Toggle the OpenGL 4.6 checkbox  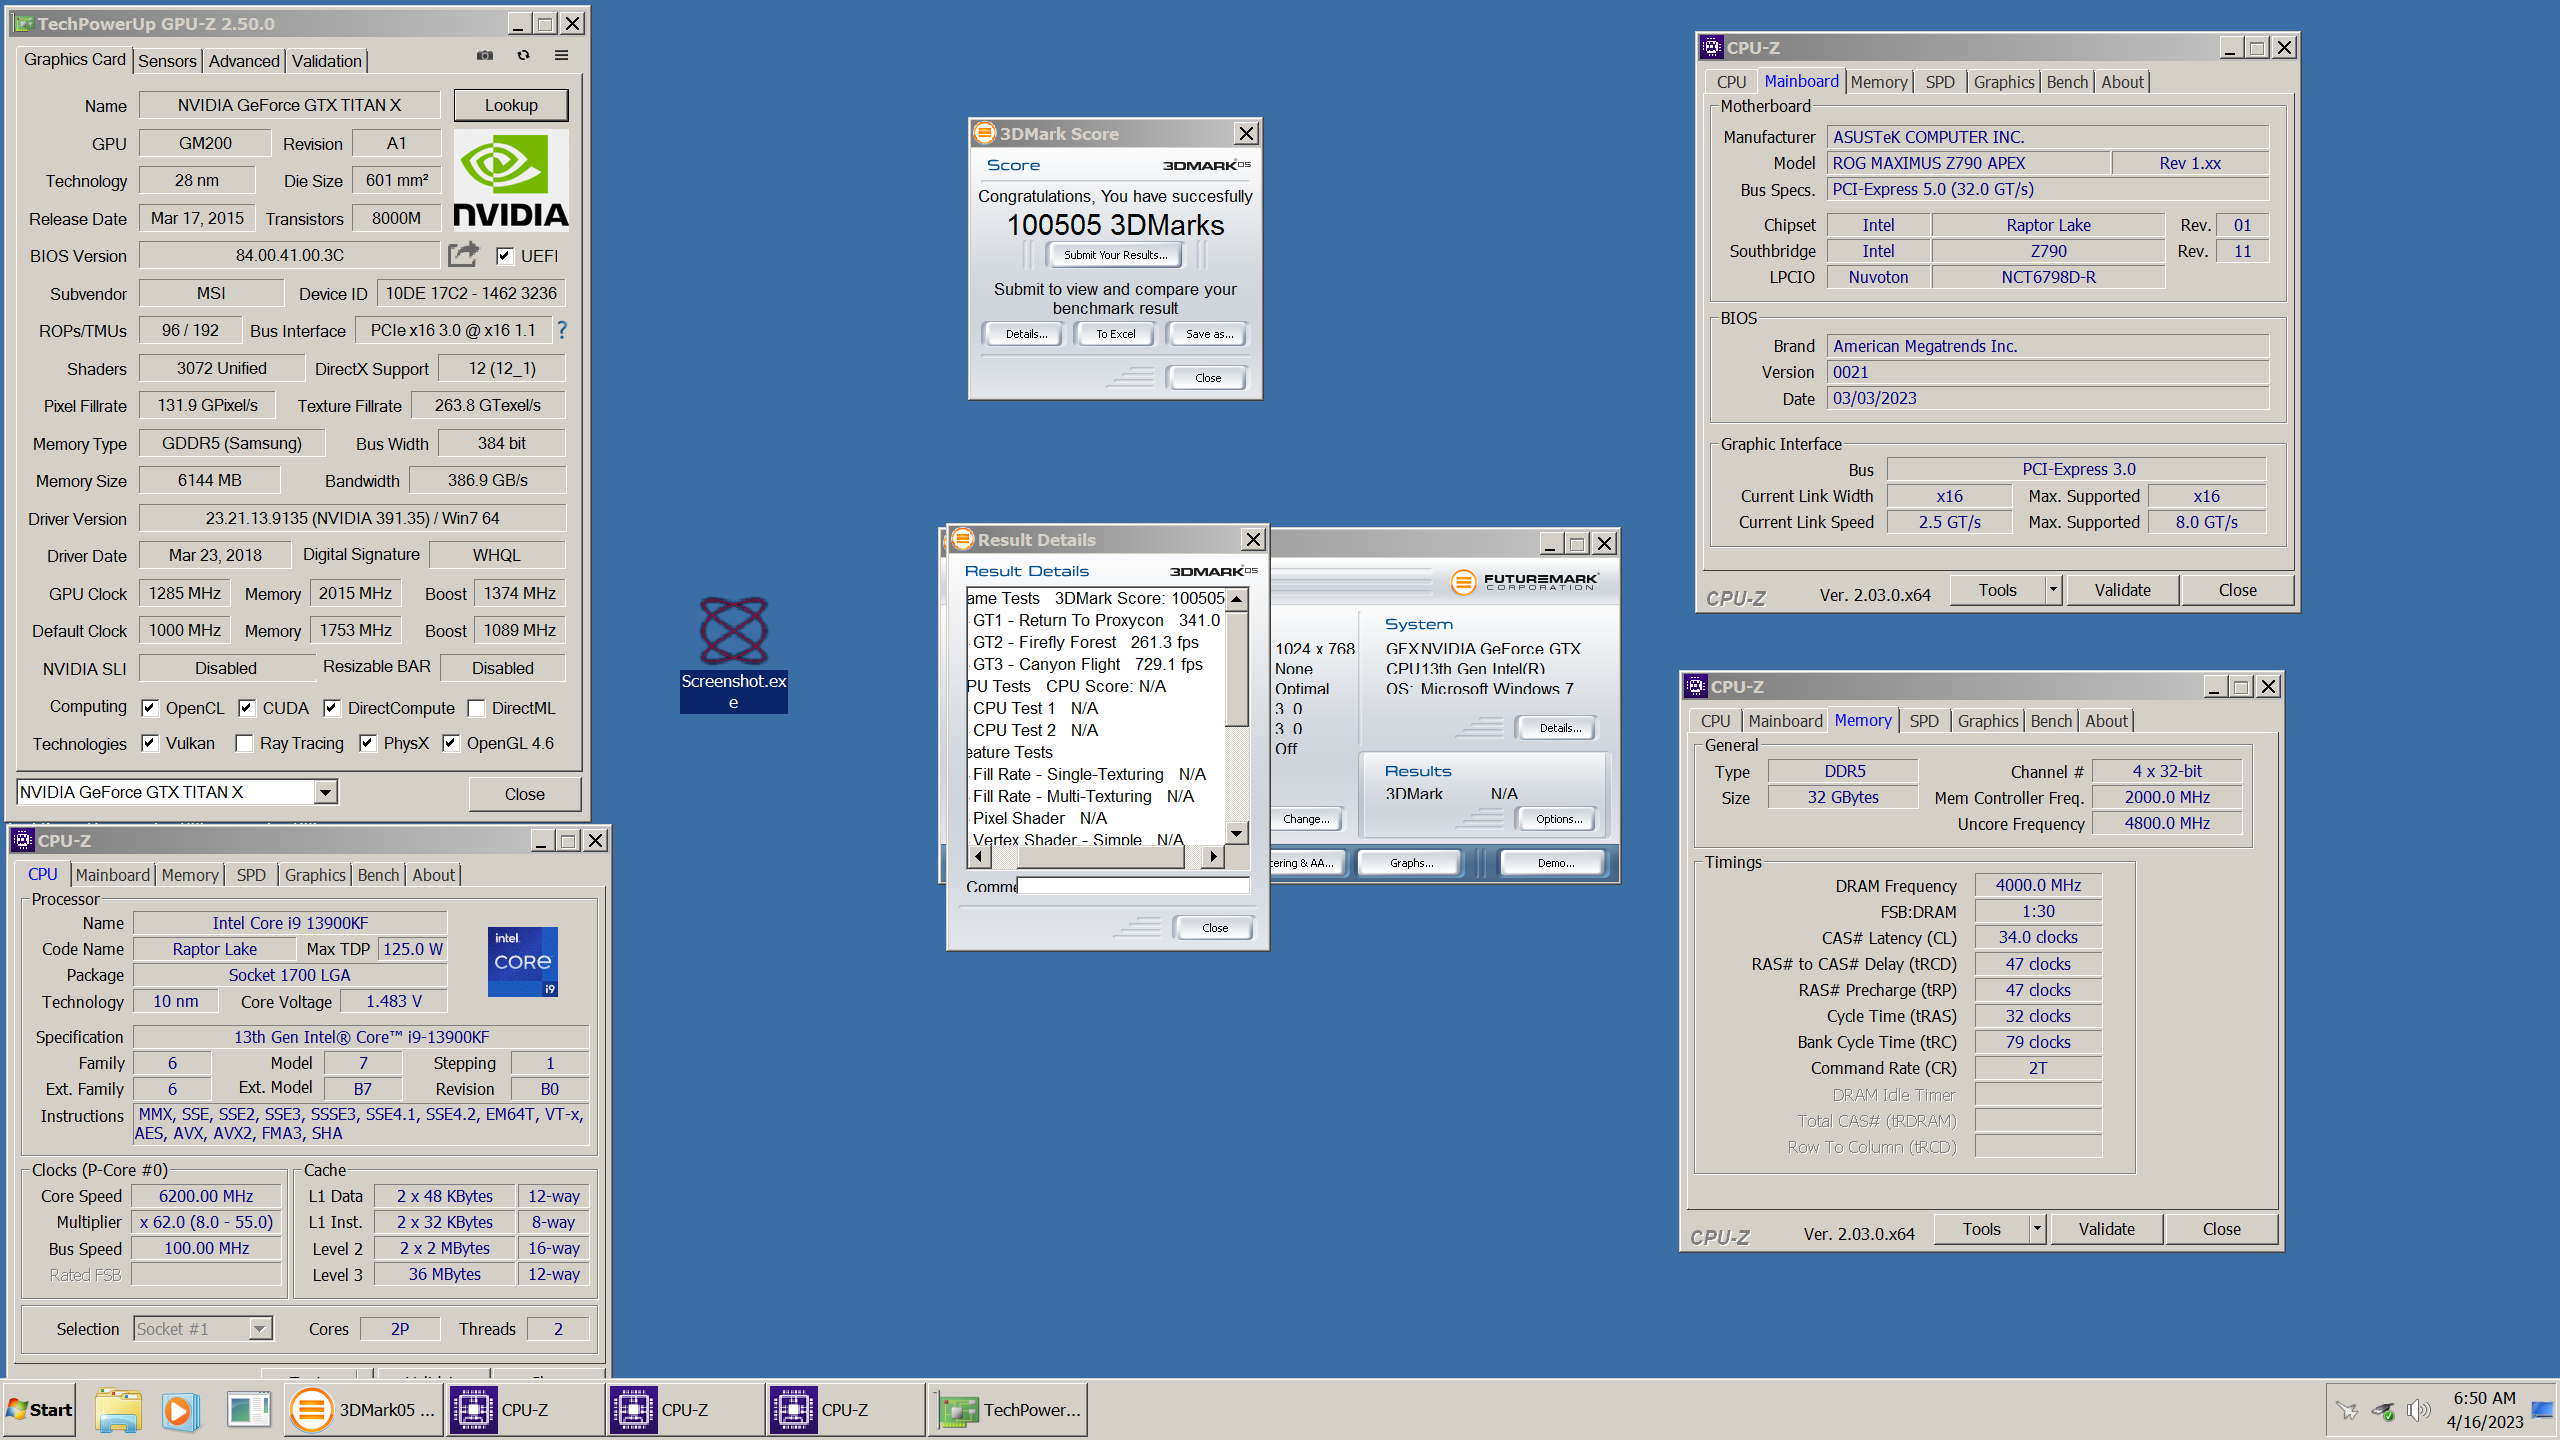451,743
